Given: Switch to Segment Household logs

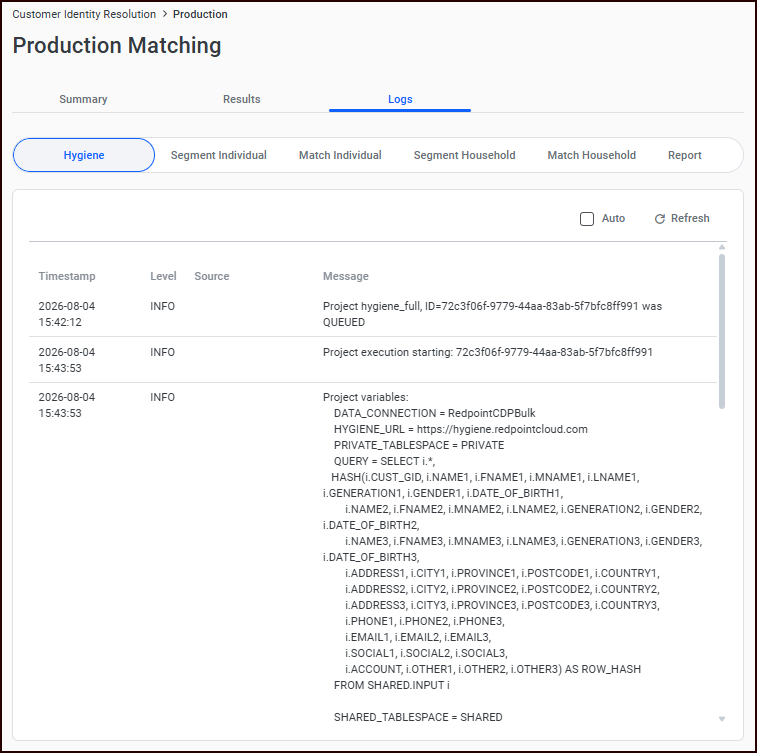Looking at the screenshot, I should pos(464,155).
